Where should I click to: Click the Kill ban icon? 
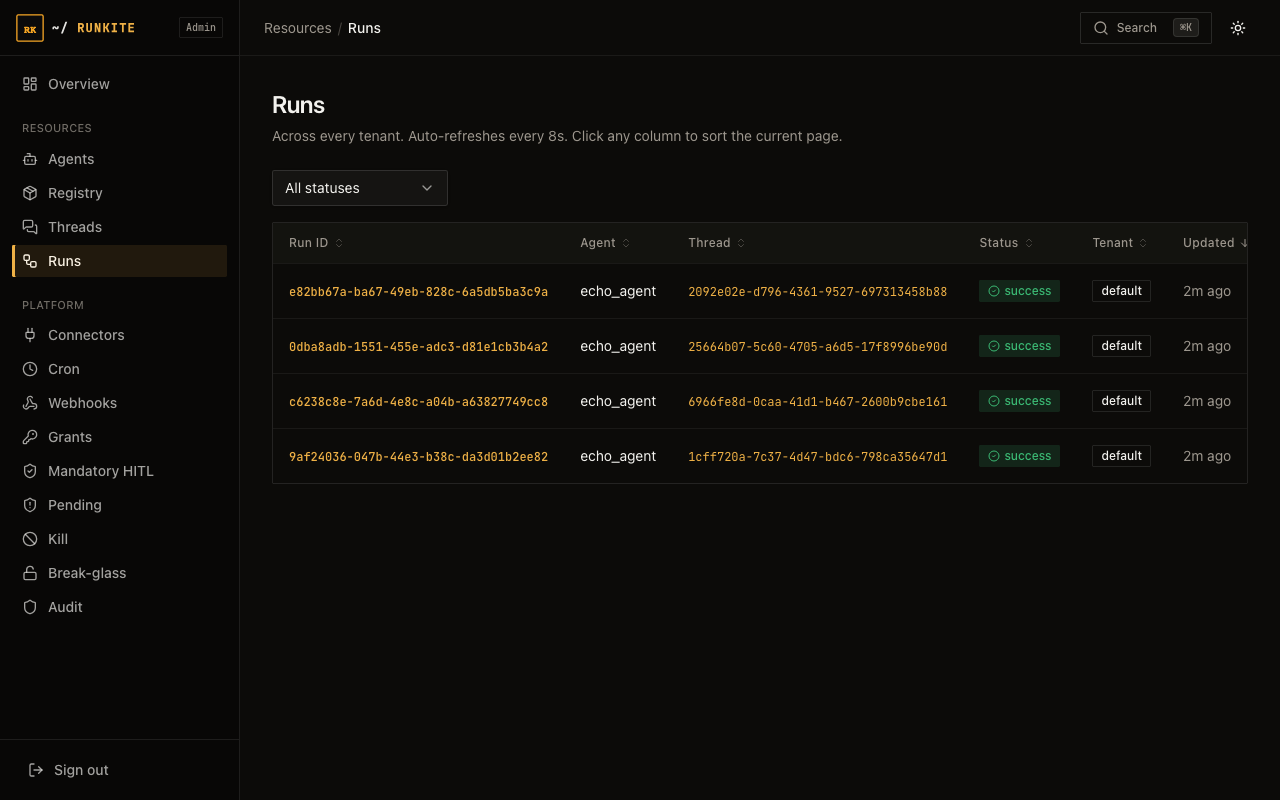[30, 539]
